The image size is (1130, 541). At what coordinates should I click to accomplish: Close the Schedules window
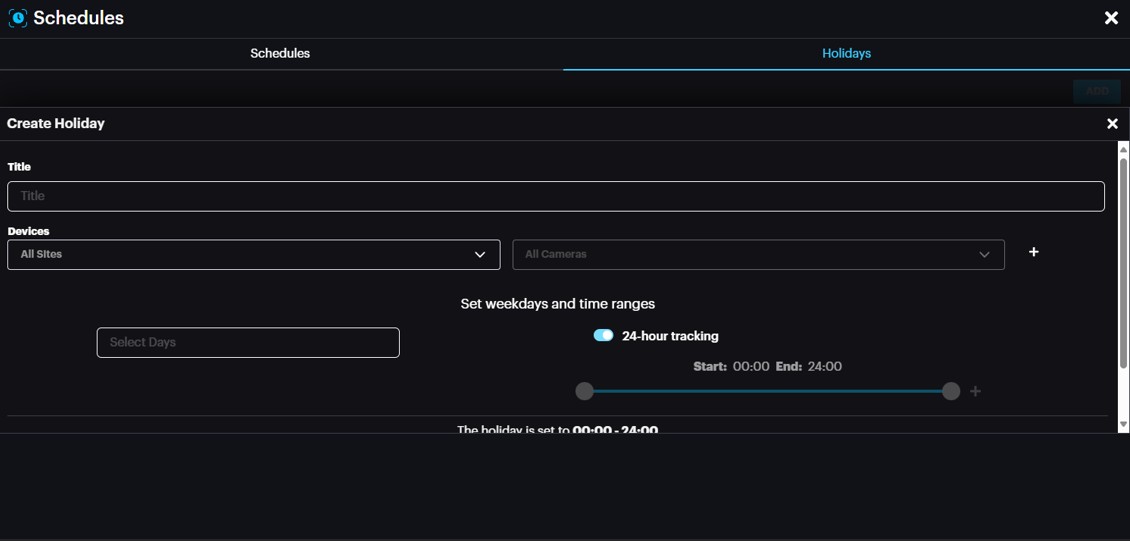coord(1110,18)
